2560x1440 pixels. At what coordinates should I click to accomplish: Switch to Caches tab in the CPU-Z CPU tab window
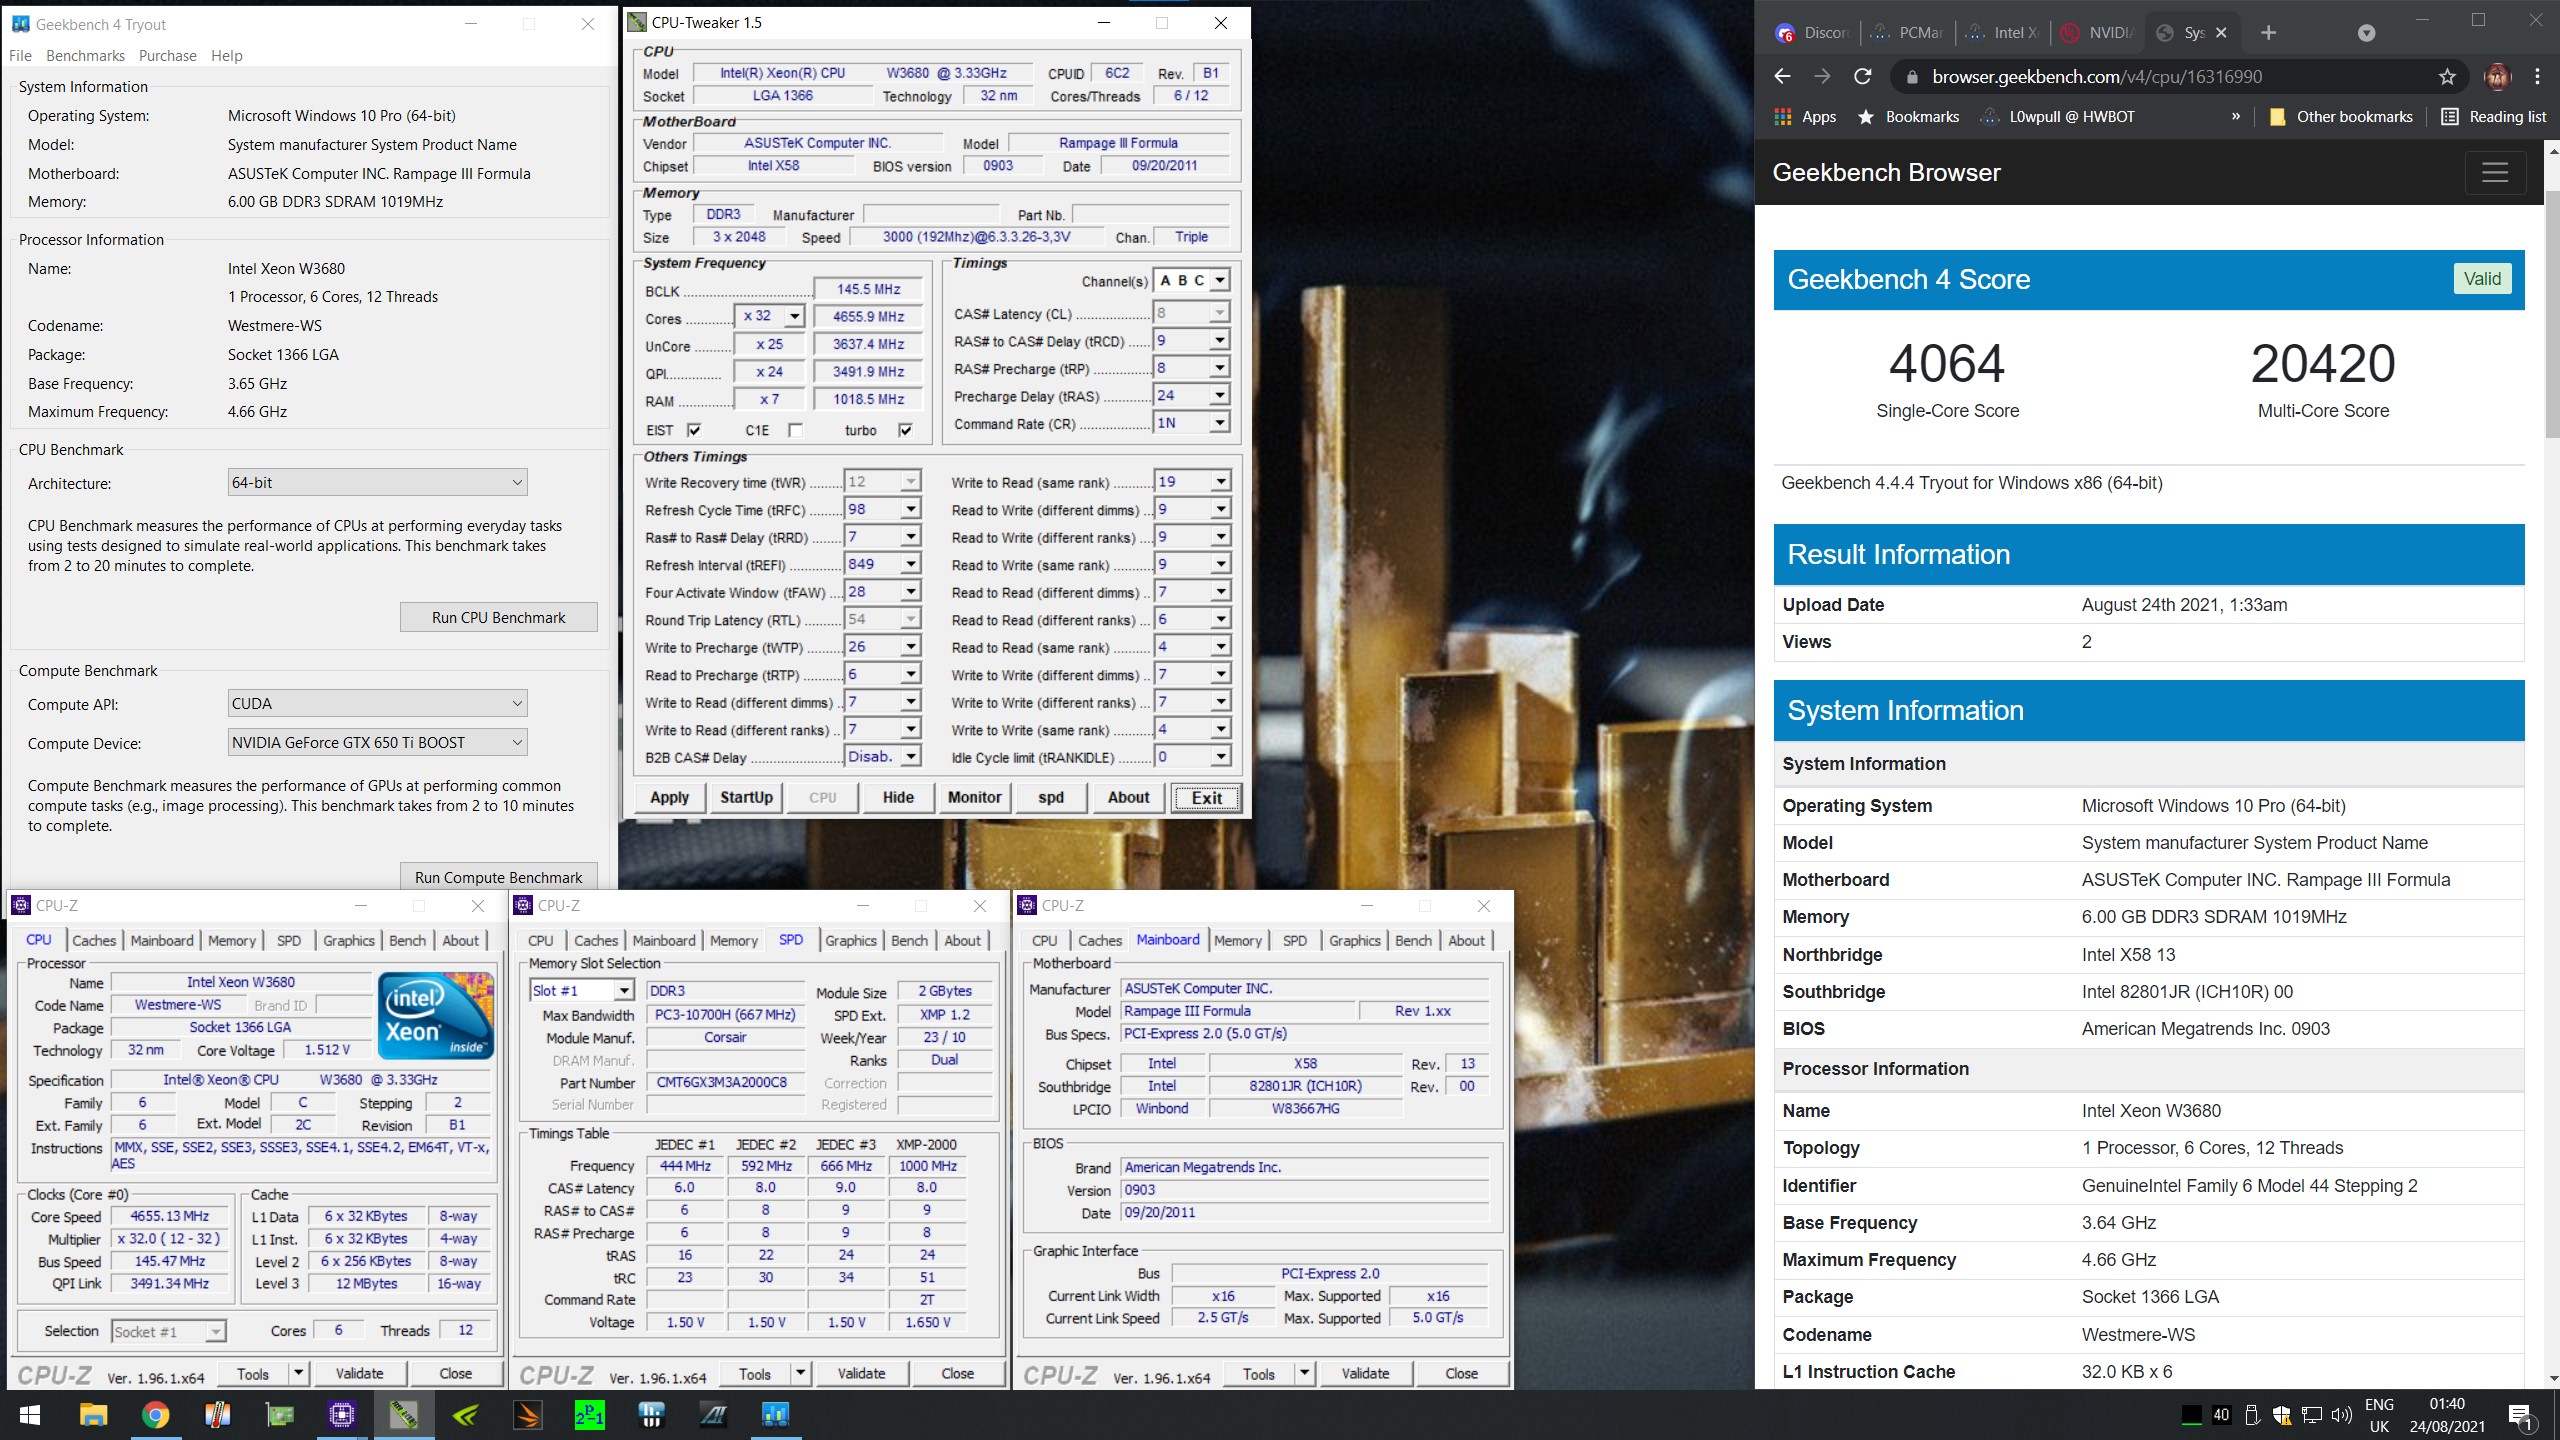[94, 940]
